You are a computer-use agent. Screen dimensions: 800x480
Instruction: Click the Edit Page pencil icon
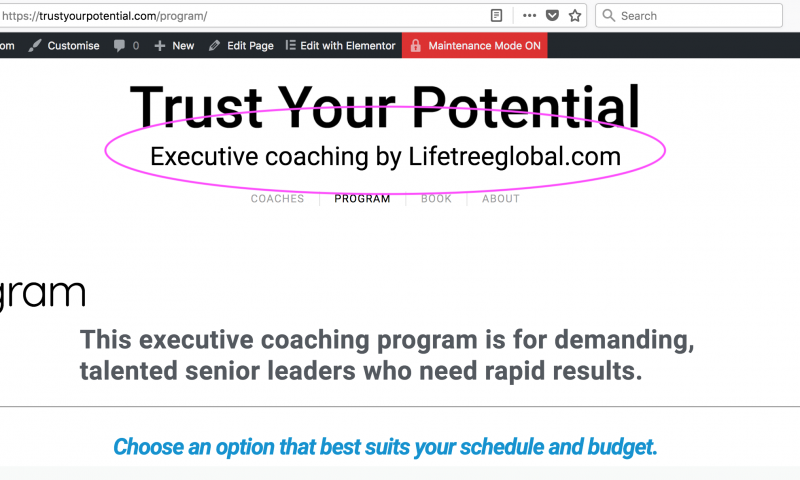tap(214, 46)
